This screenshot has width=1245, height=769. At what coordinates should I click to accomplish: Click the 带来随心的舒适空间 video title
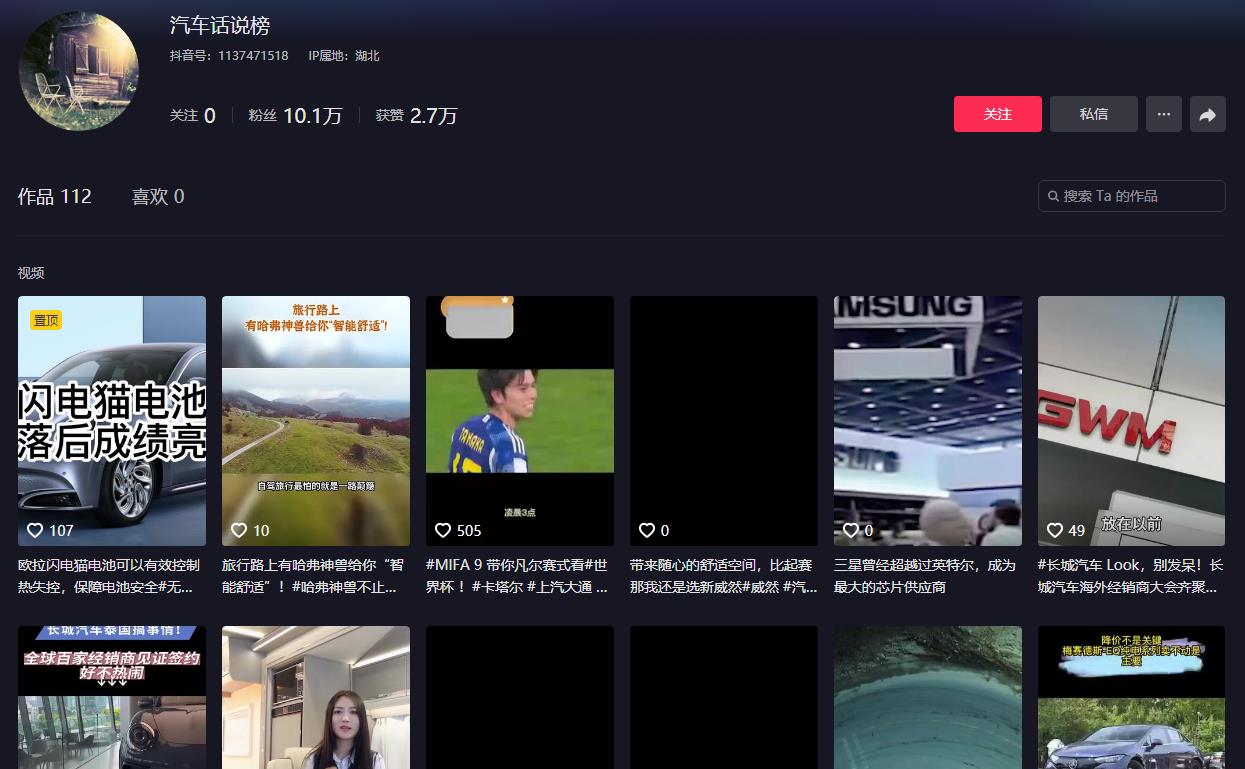pos(724,576)
